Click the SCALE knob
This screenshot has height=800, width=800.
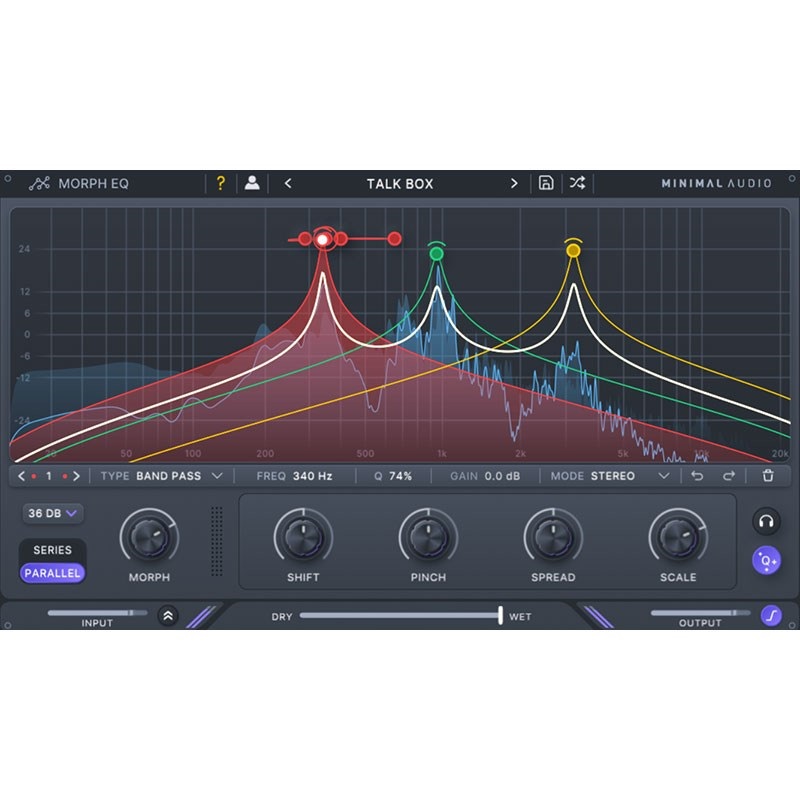pyautogui.click(x=678, y=537)
